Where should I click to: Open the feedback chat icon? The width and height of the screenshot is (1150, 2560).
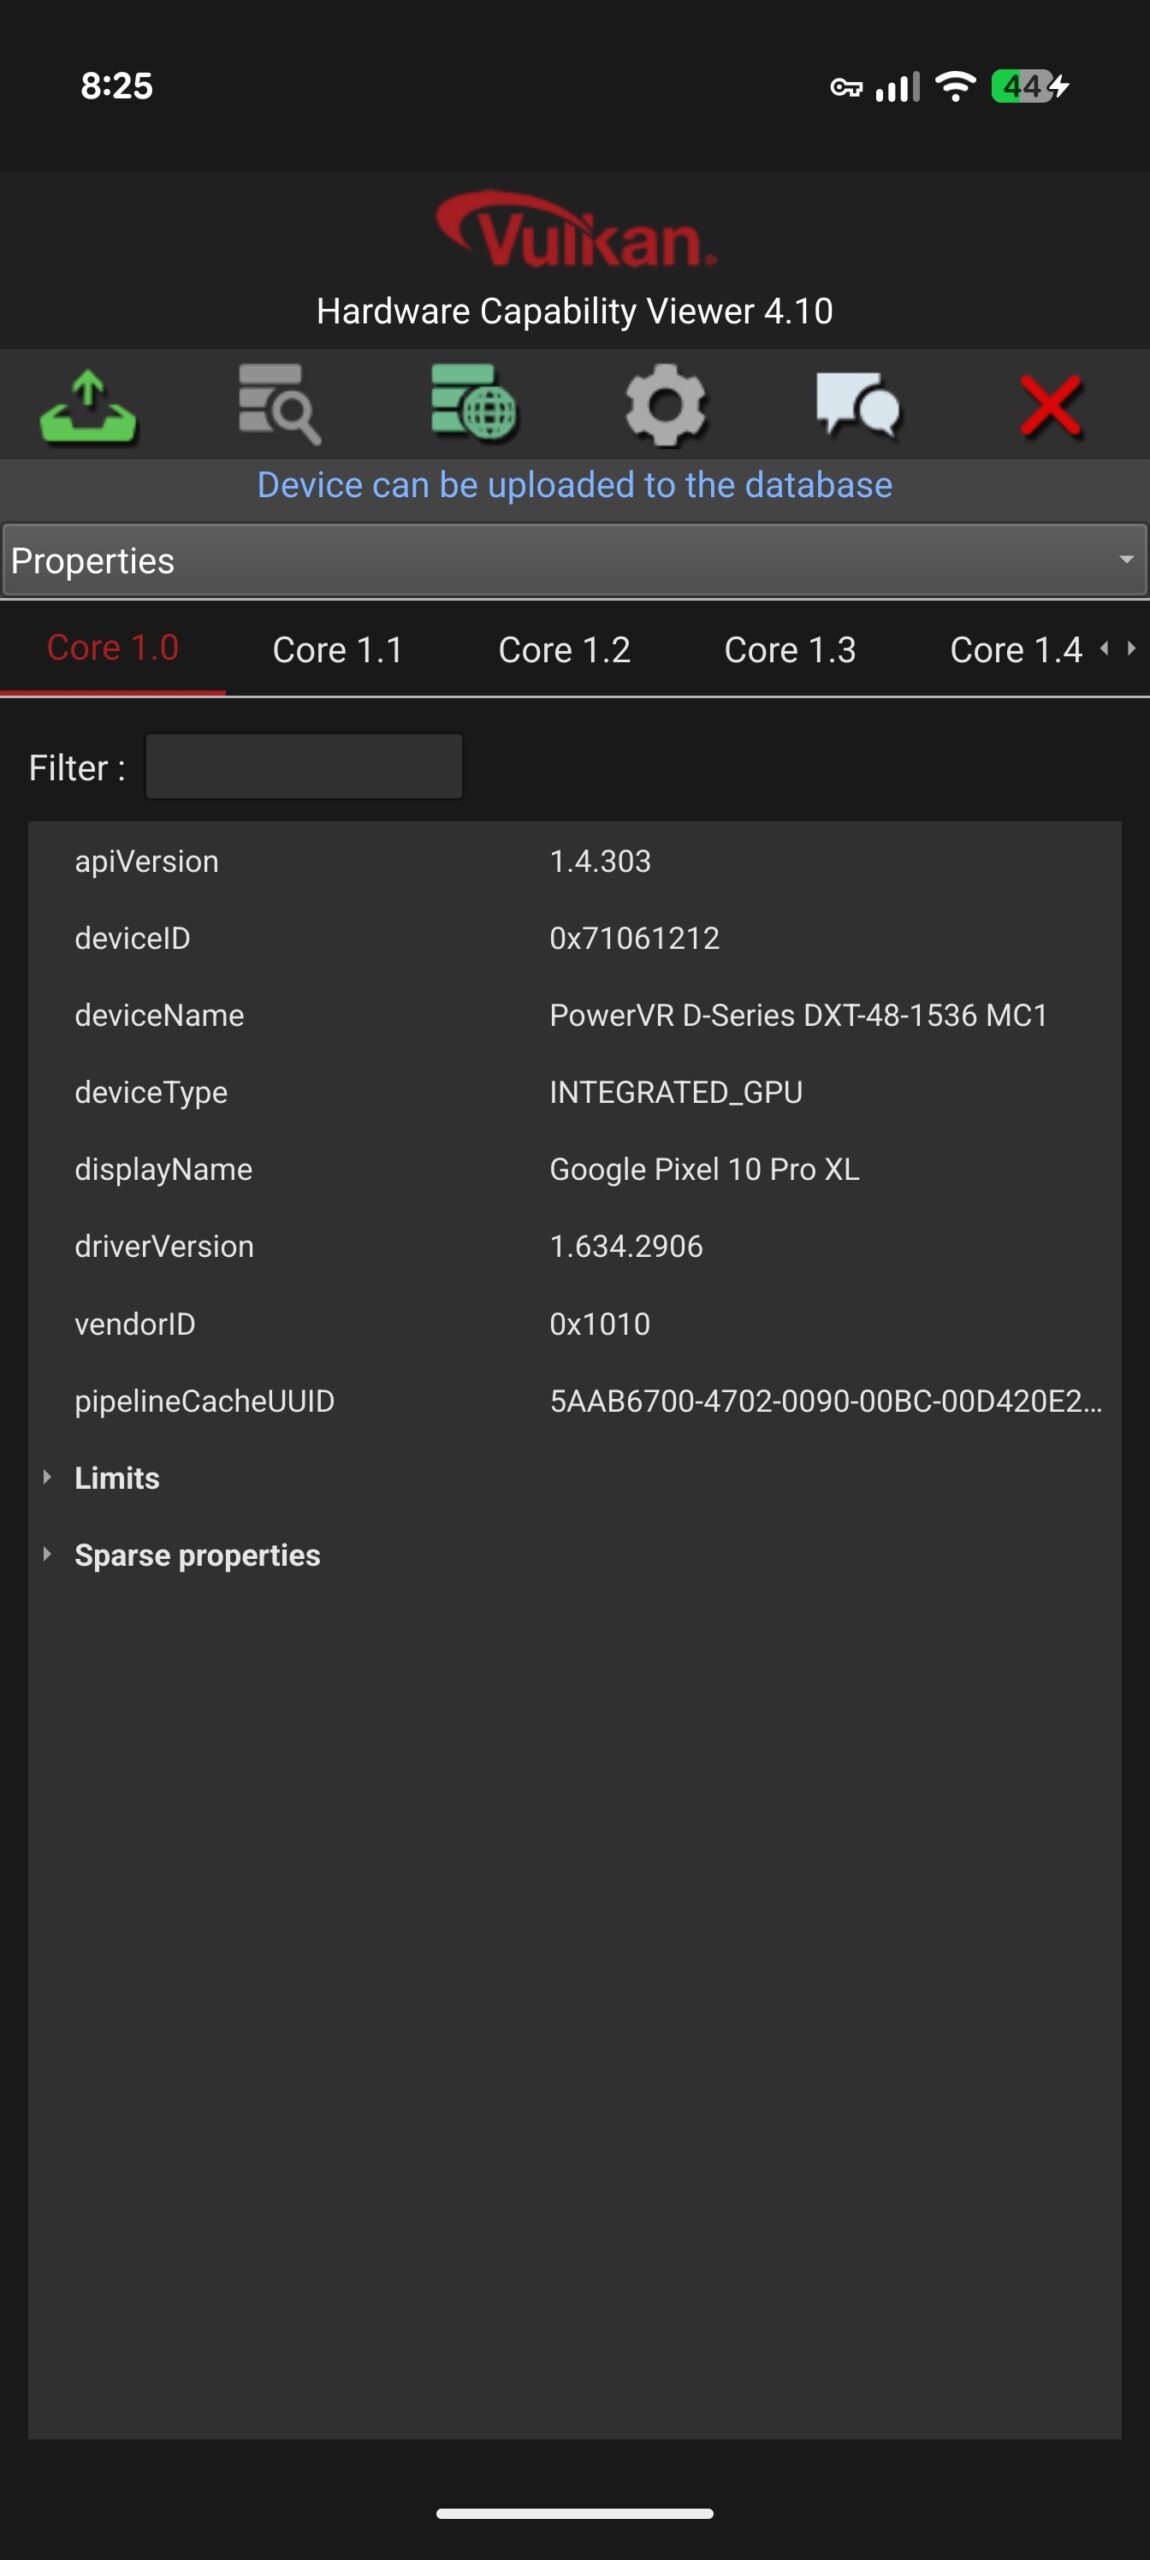[x=858, y=406]
